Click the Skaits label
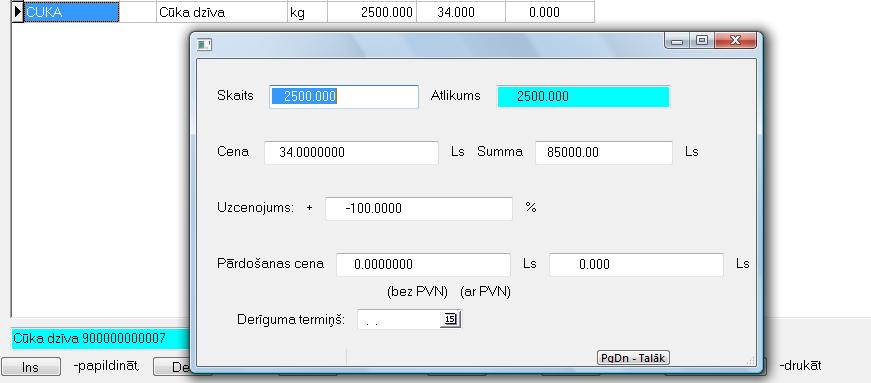 point(235,95)
